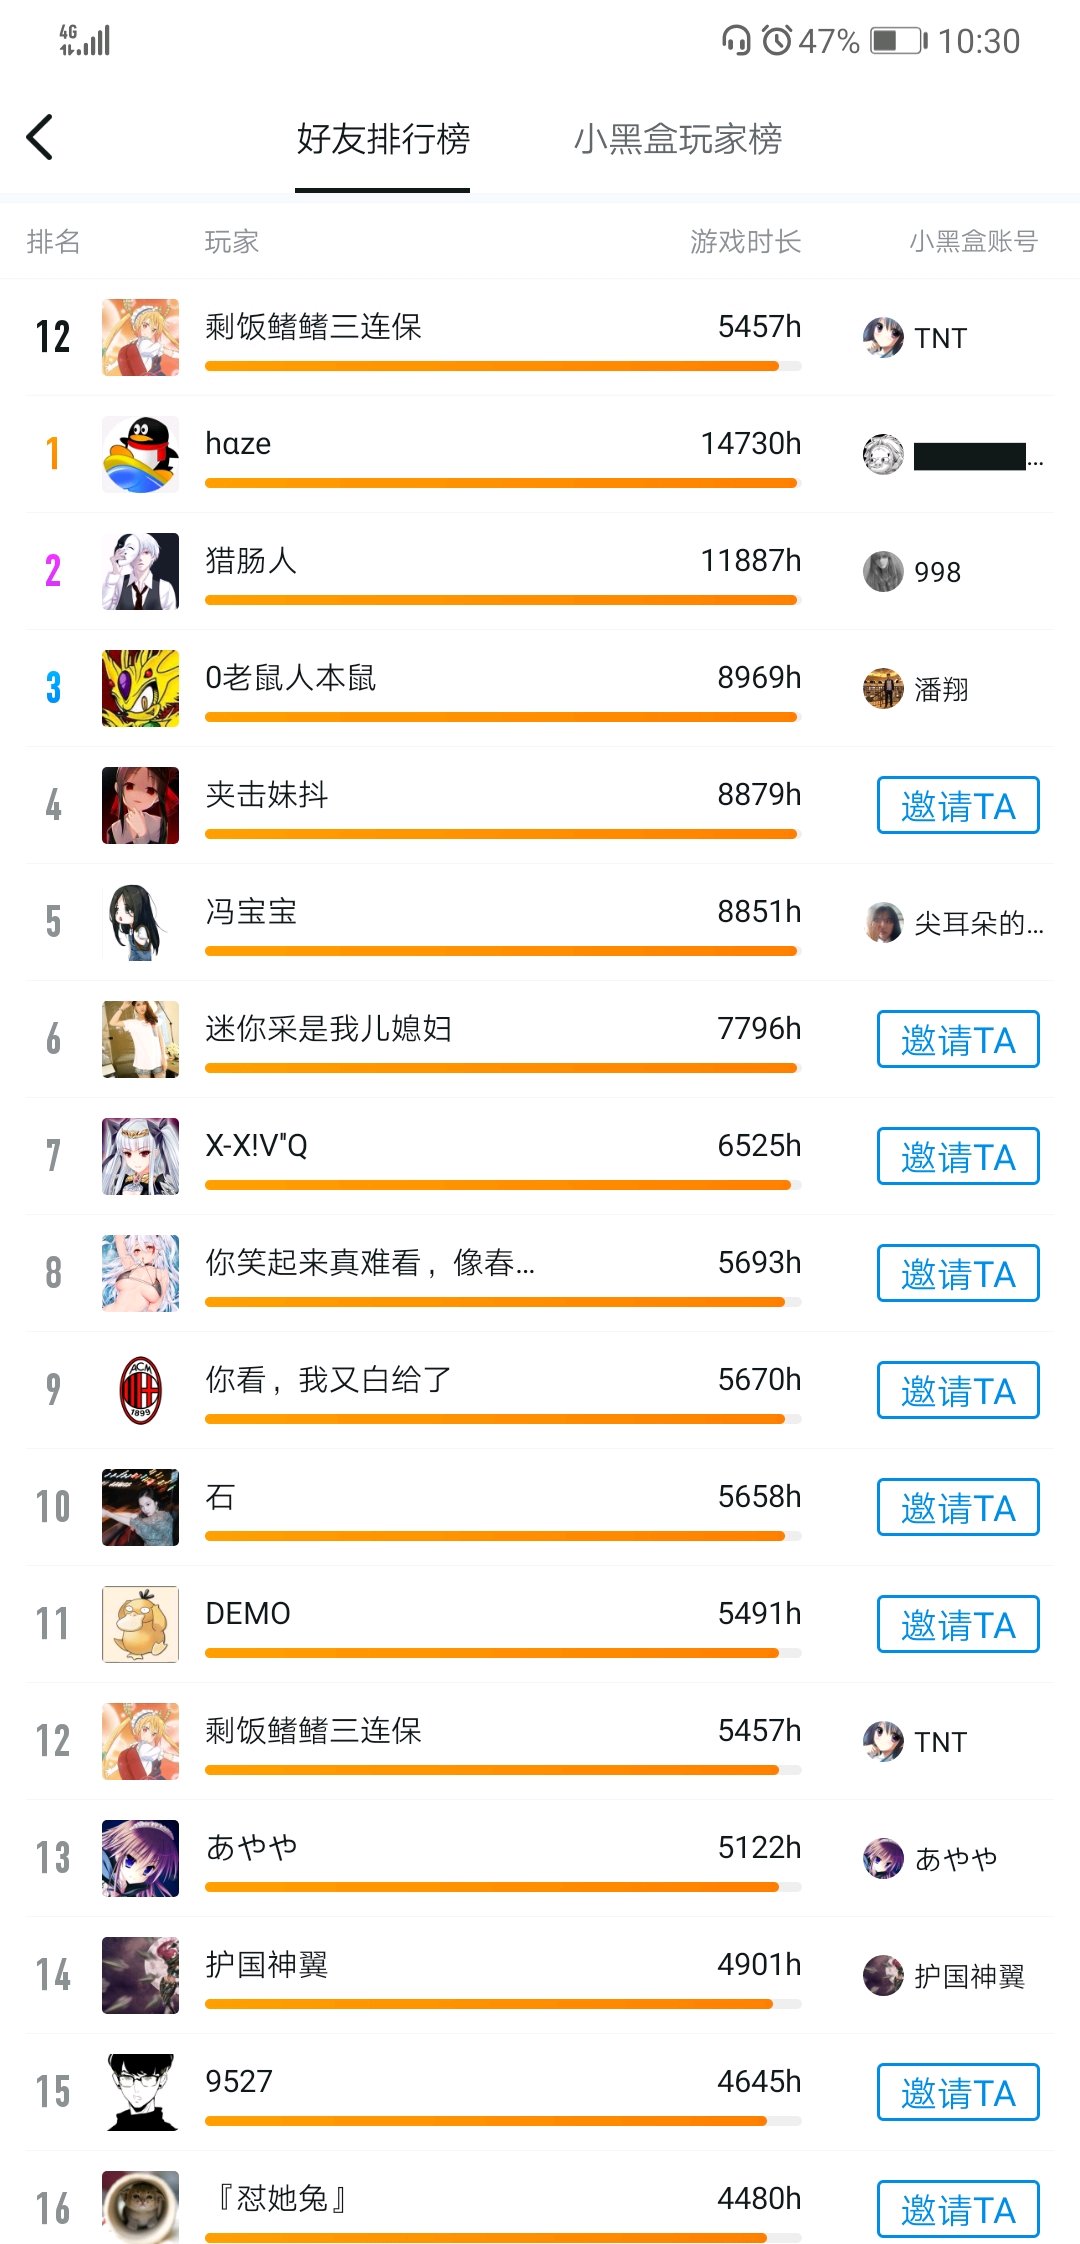
Task: Switch to 小黑盒玩家榜 tab
Action: click(x=677, y=139)
